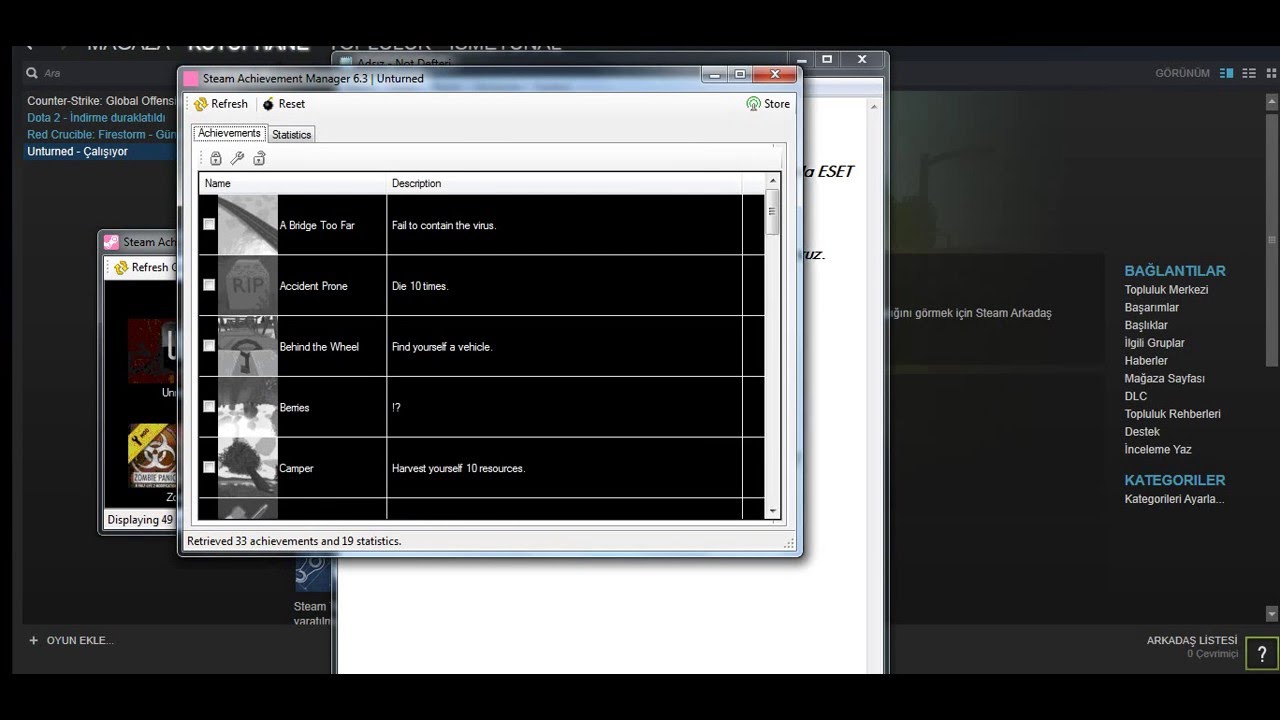Image resolution: width=1280 pixels, height=720 pixels.
Task: Open the Topluluk Rehberleri link
Action: click(1172, 414)
